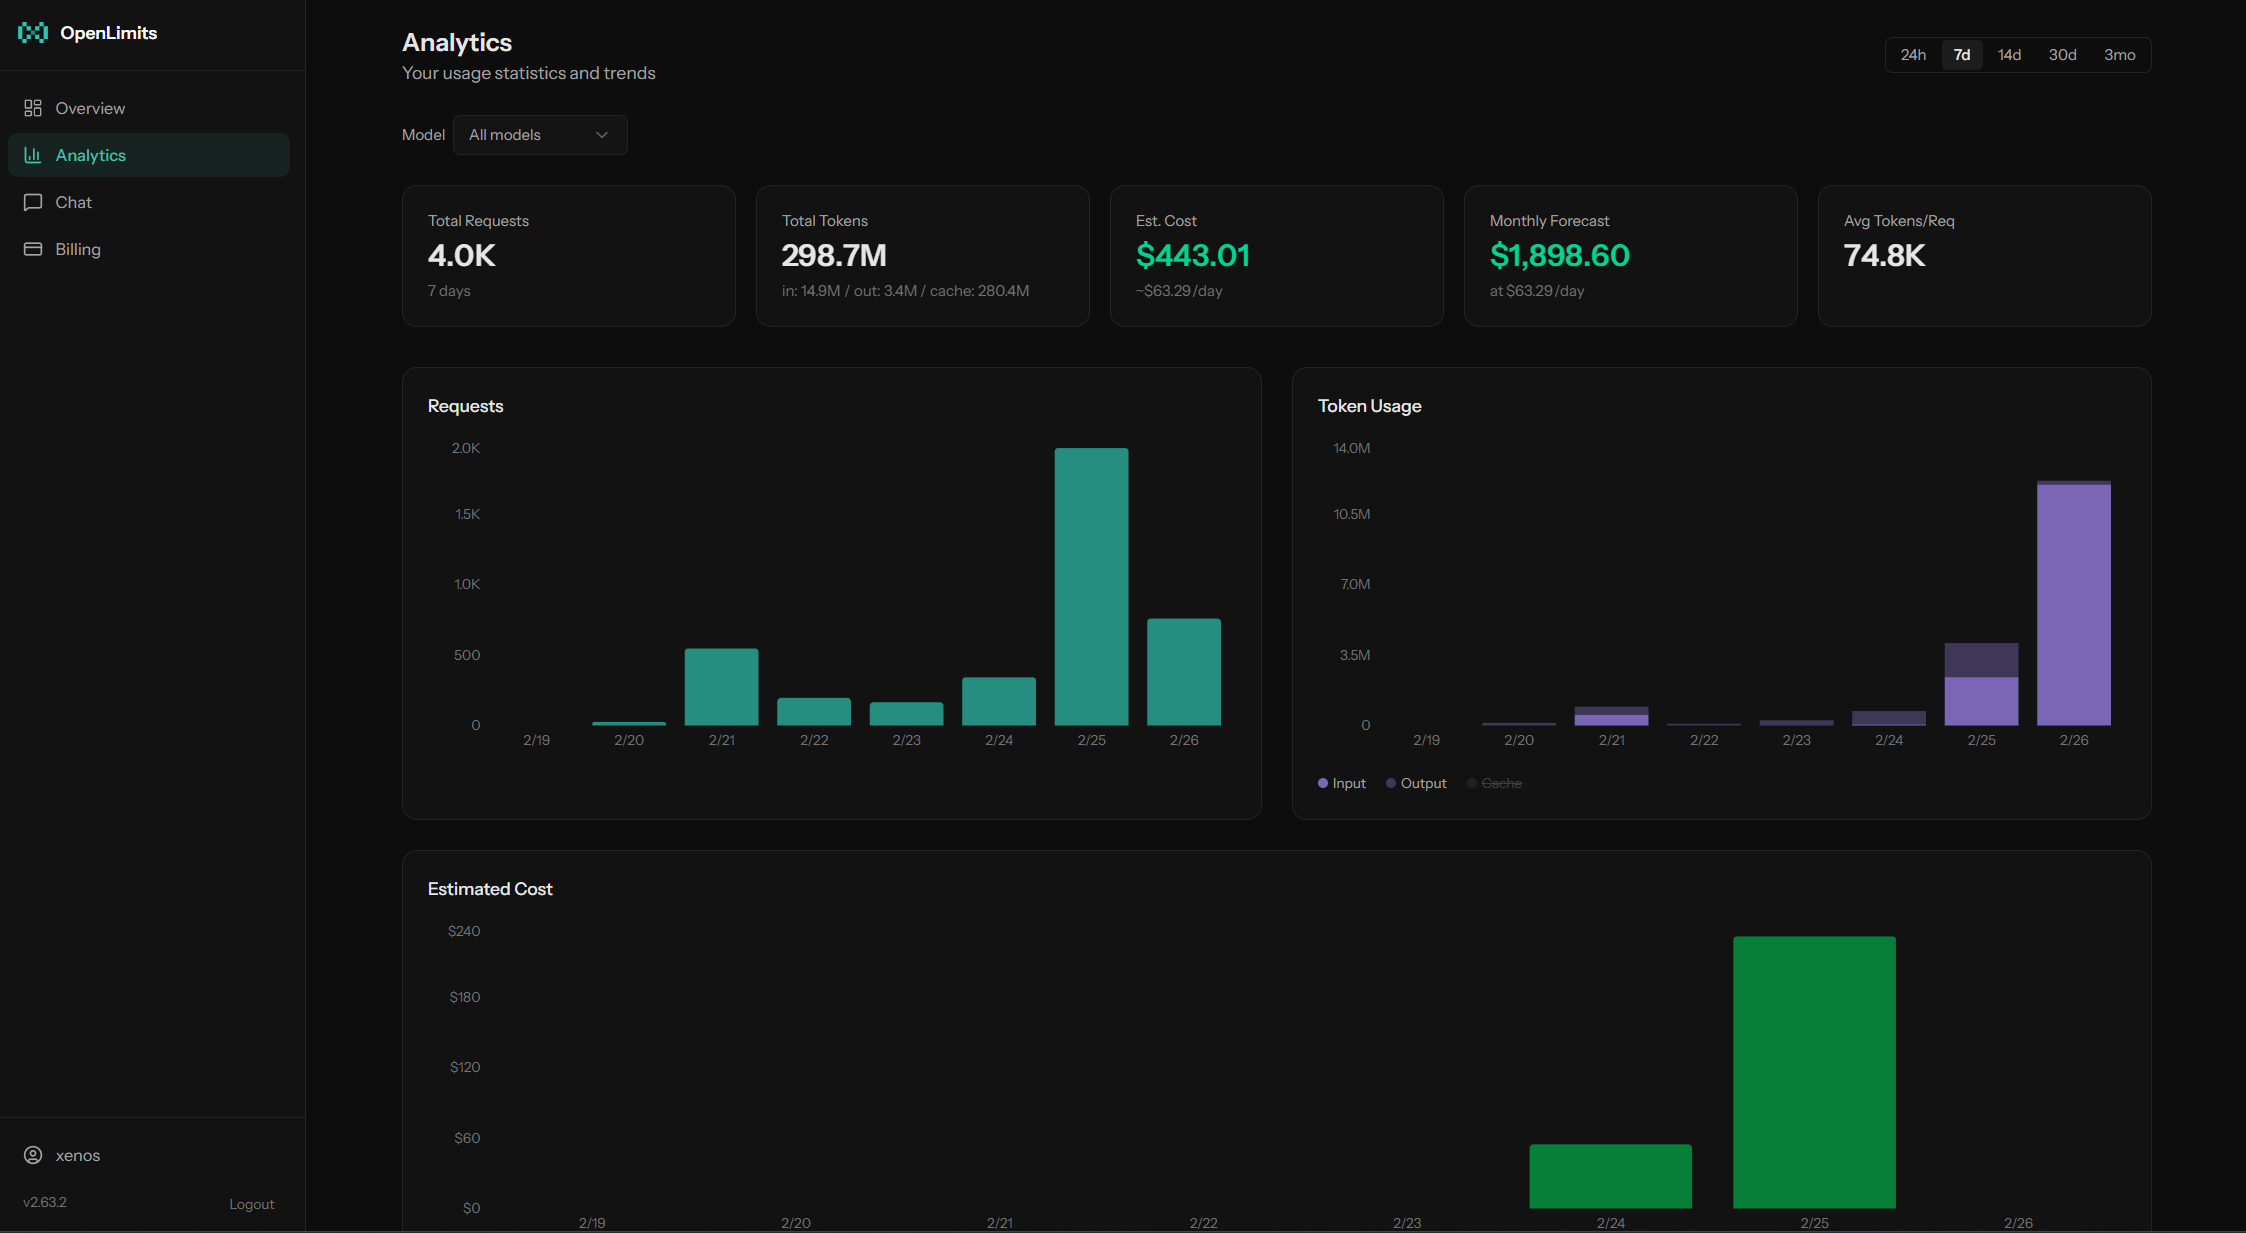
Task: Toggle the Input series in legend
Action: pyautogui.click(x=1342, y=783)
